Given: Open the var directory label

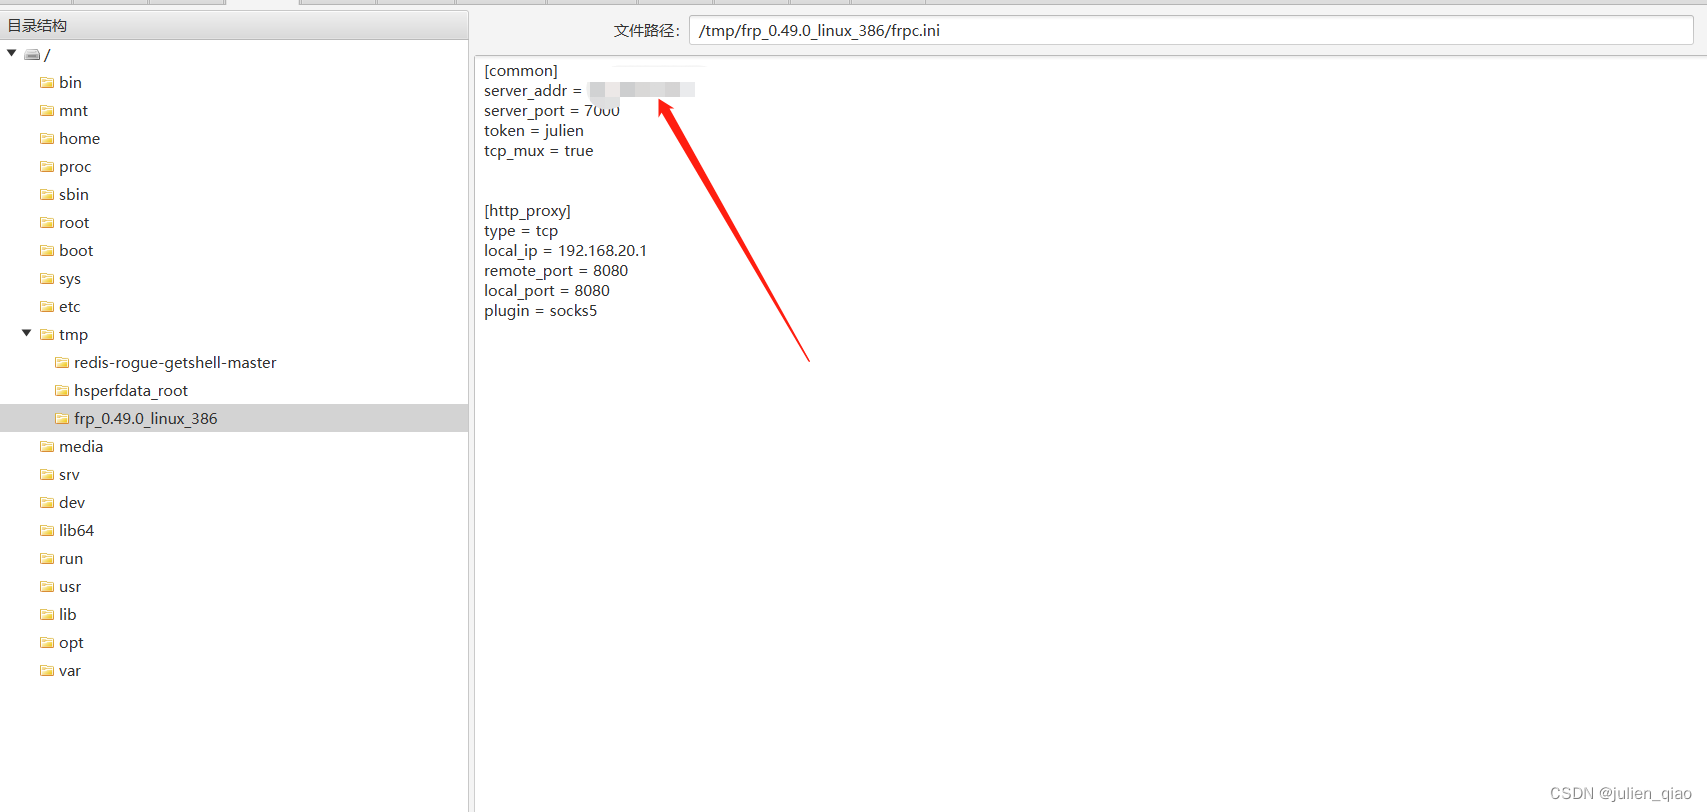Looking at the screenshot, I should coord(70,671).
